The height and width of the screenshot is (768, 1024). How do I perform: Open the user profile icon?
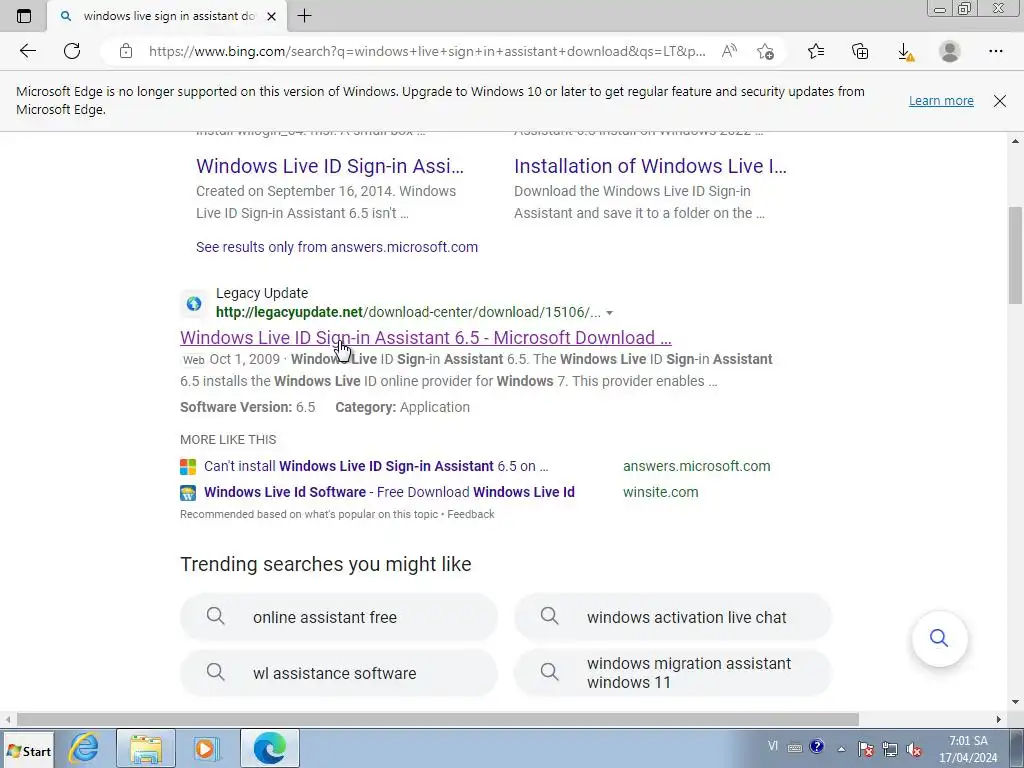coord(950,51)
